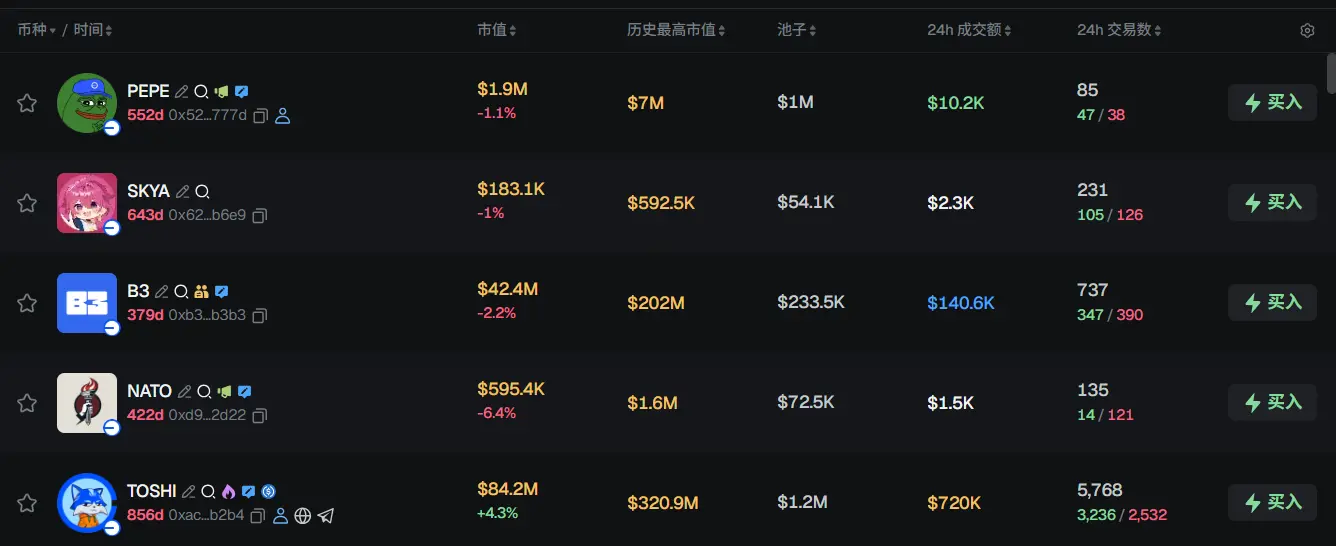Sort by 市值 column header
Image resolution: width=1336 pixels, height=546 pixels.
[496, 31]
